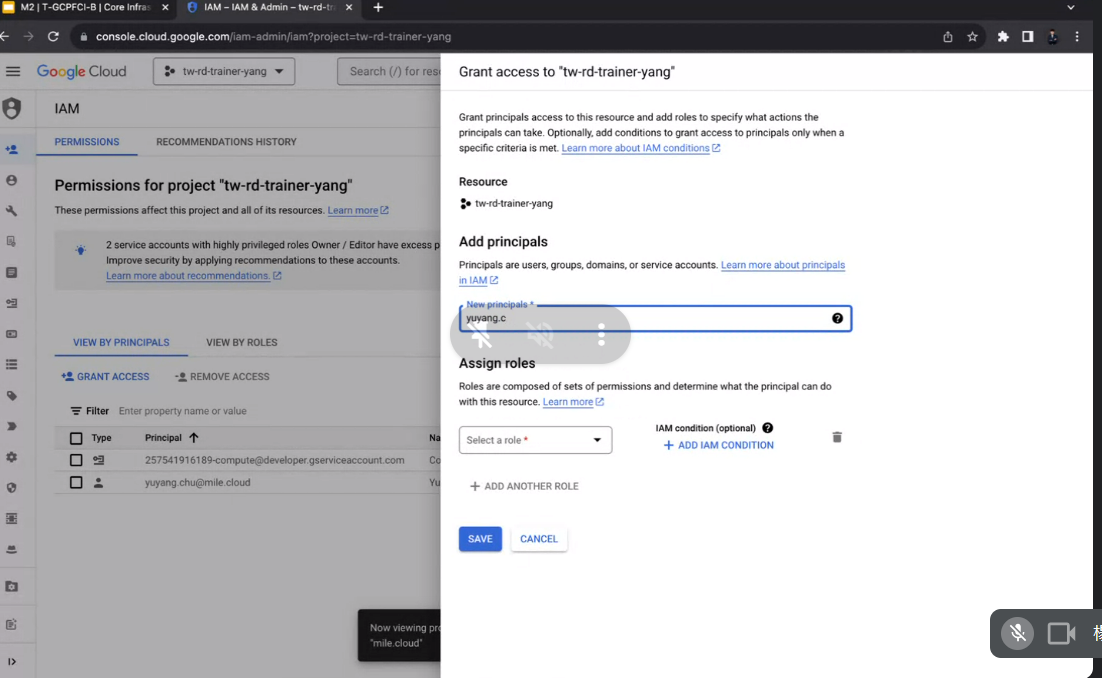Image resolution: width=1102 pixels, height=678 pixels.
Task: Tick checkbox for yuyang.chu@mile.cloud row
Action: click(76, 482)
